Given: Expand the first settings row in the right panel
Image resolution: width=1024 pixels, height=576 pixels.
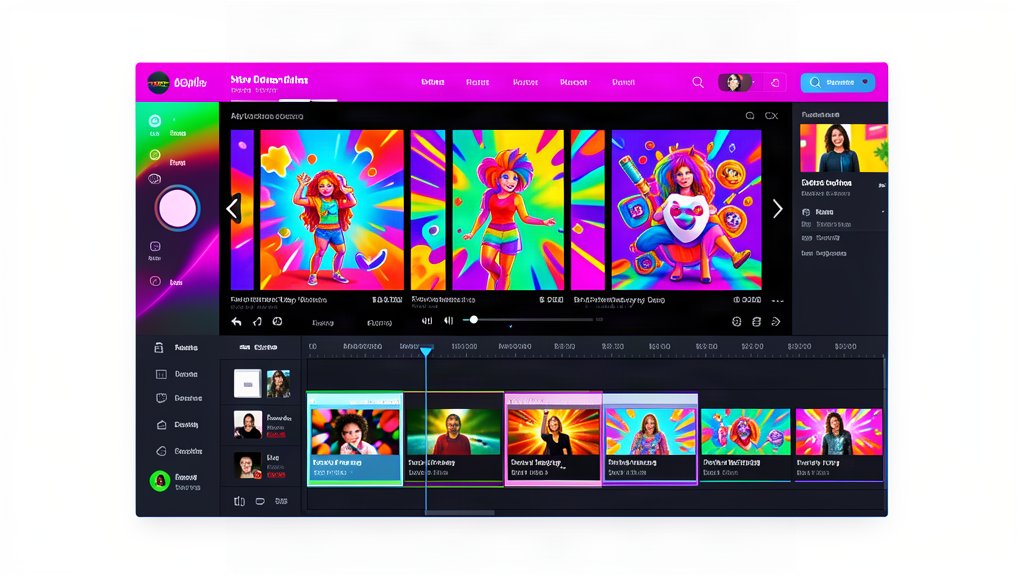Looking at the screenshot, I should (x=844, y=212).
